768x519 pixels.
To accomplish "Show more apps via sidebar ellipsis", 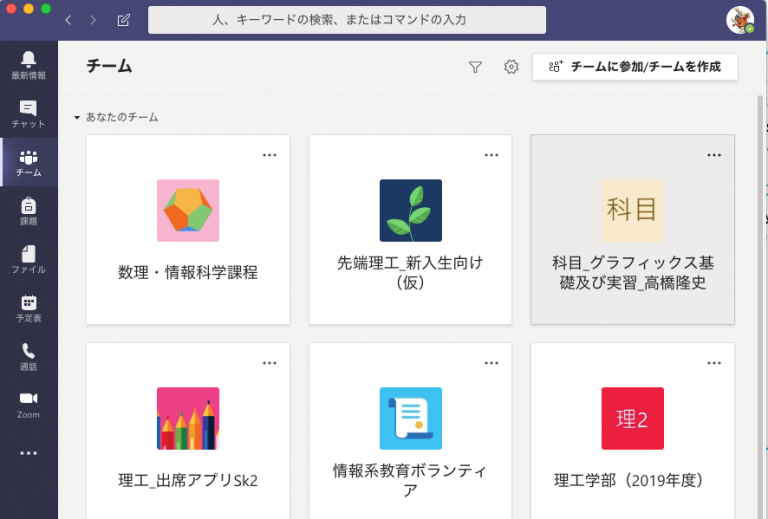I will [28, 453].
